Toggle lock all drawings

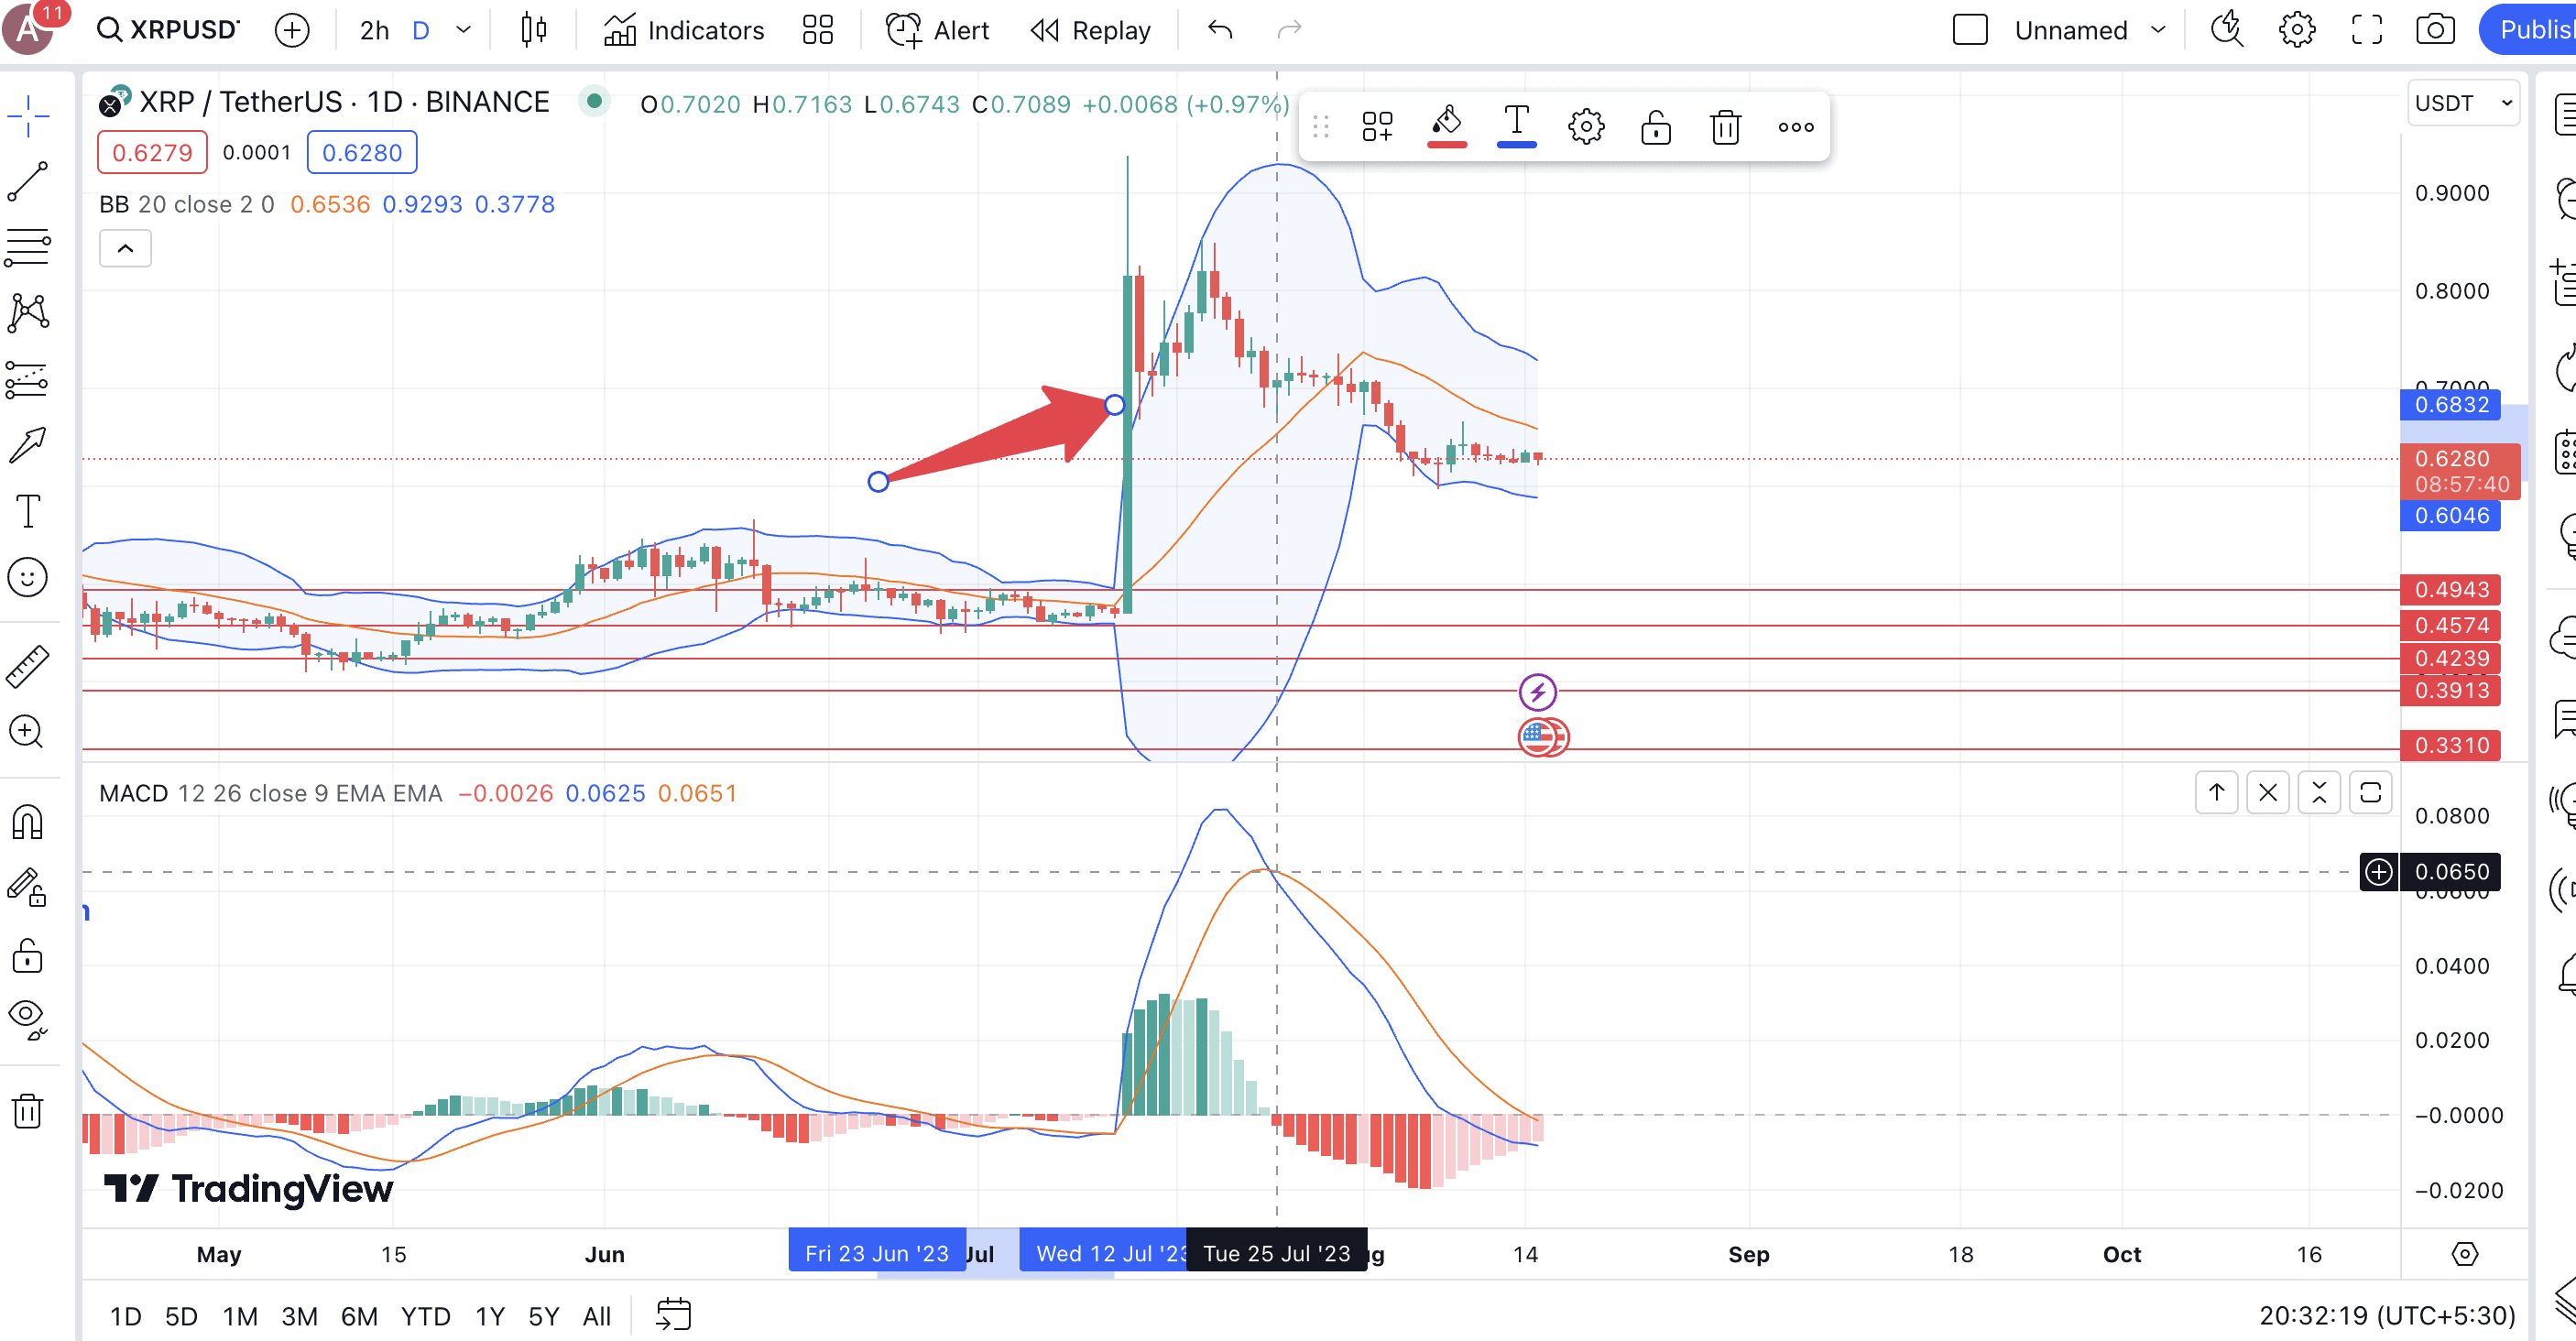28,957
